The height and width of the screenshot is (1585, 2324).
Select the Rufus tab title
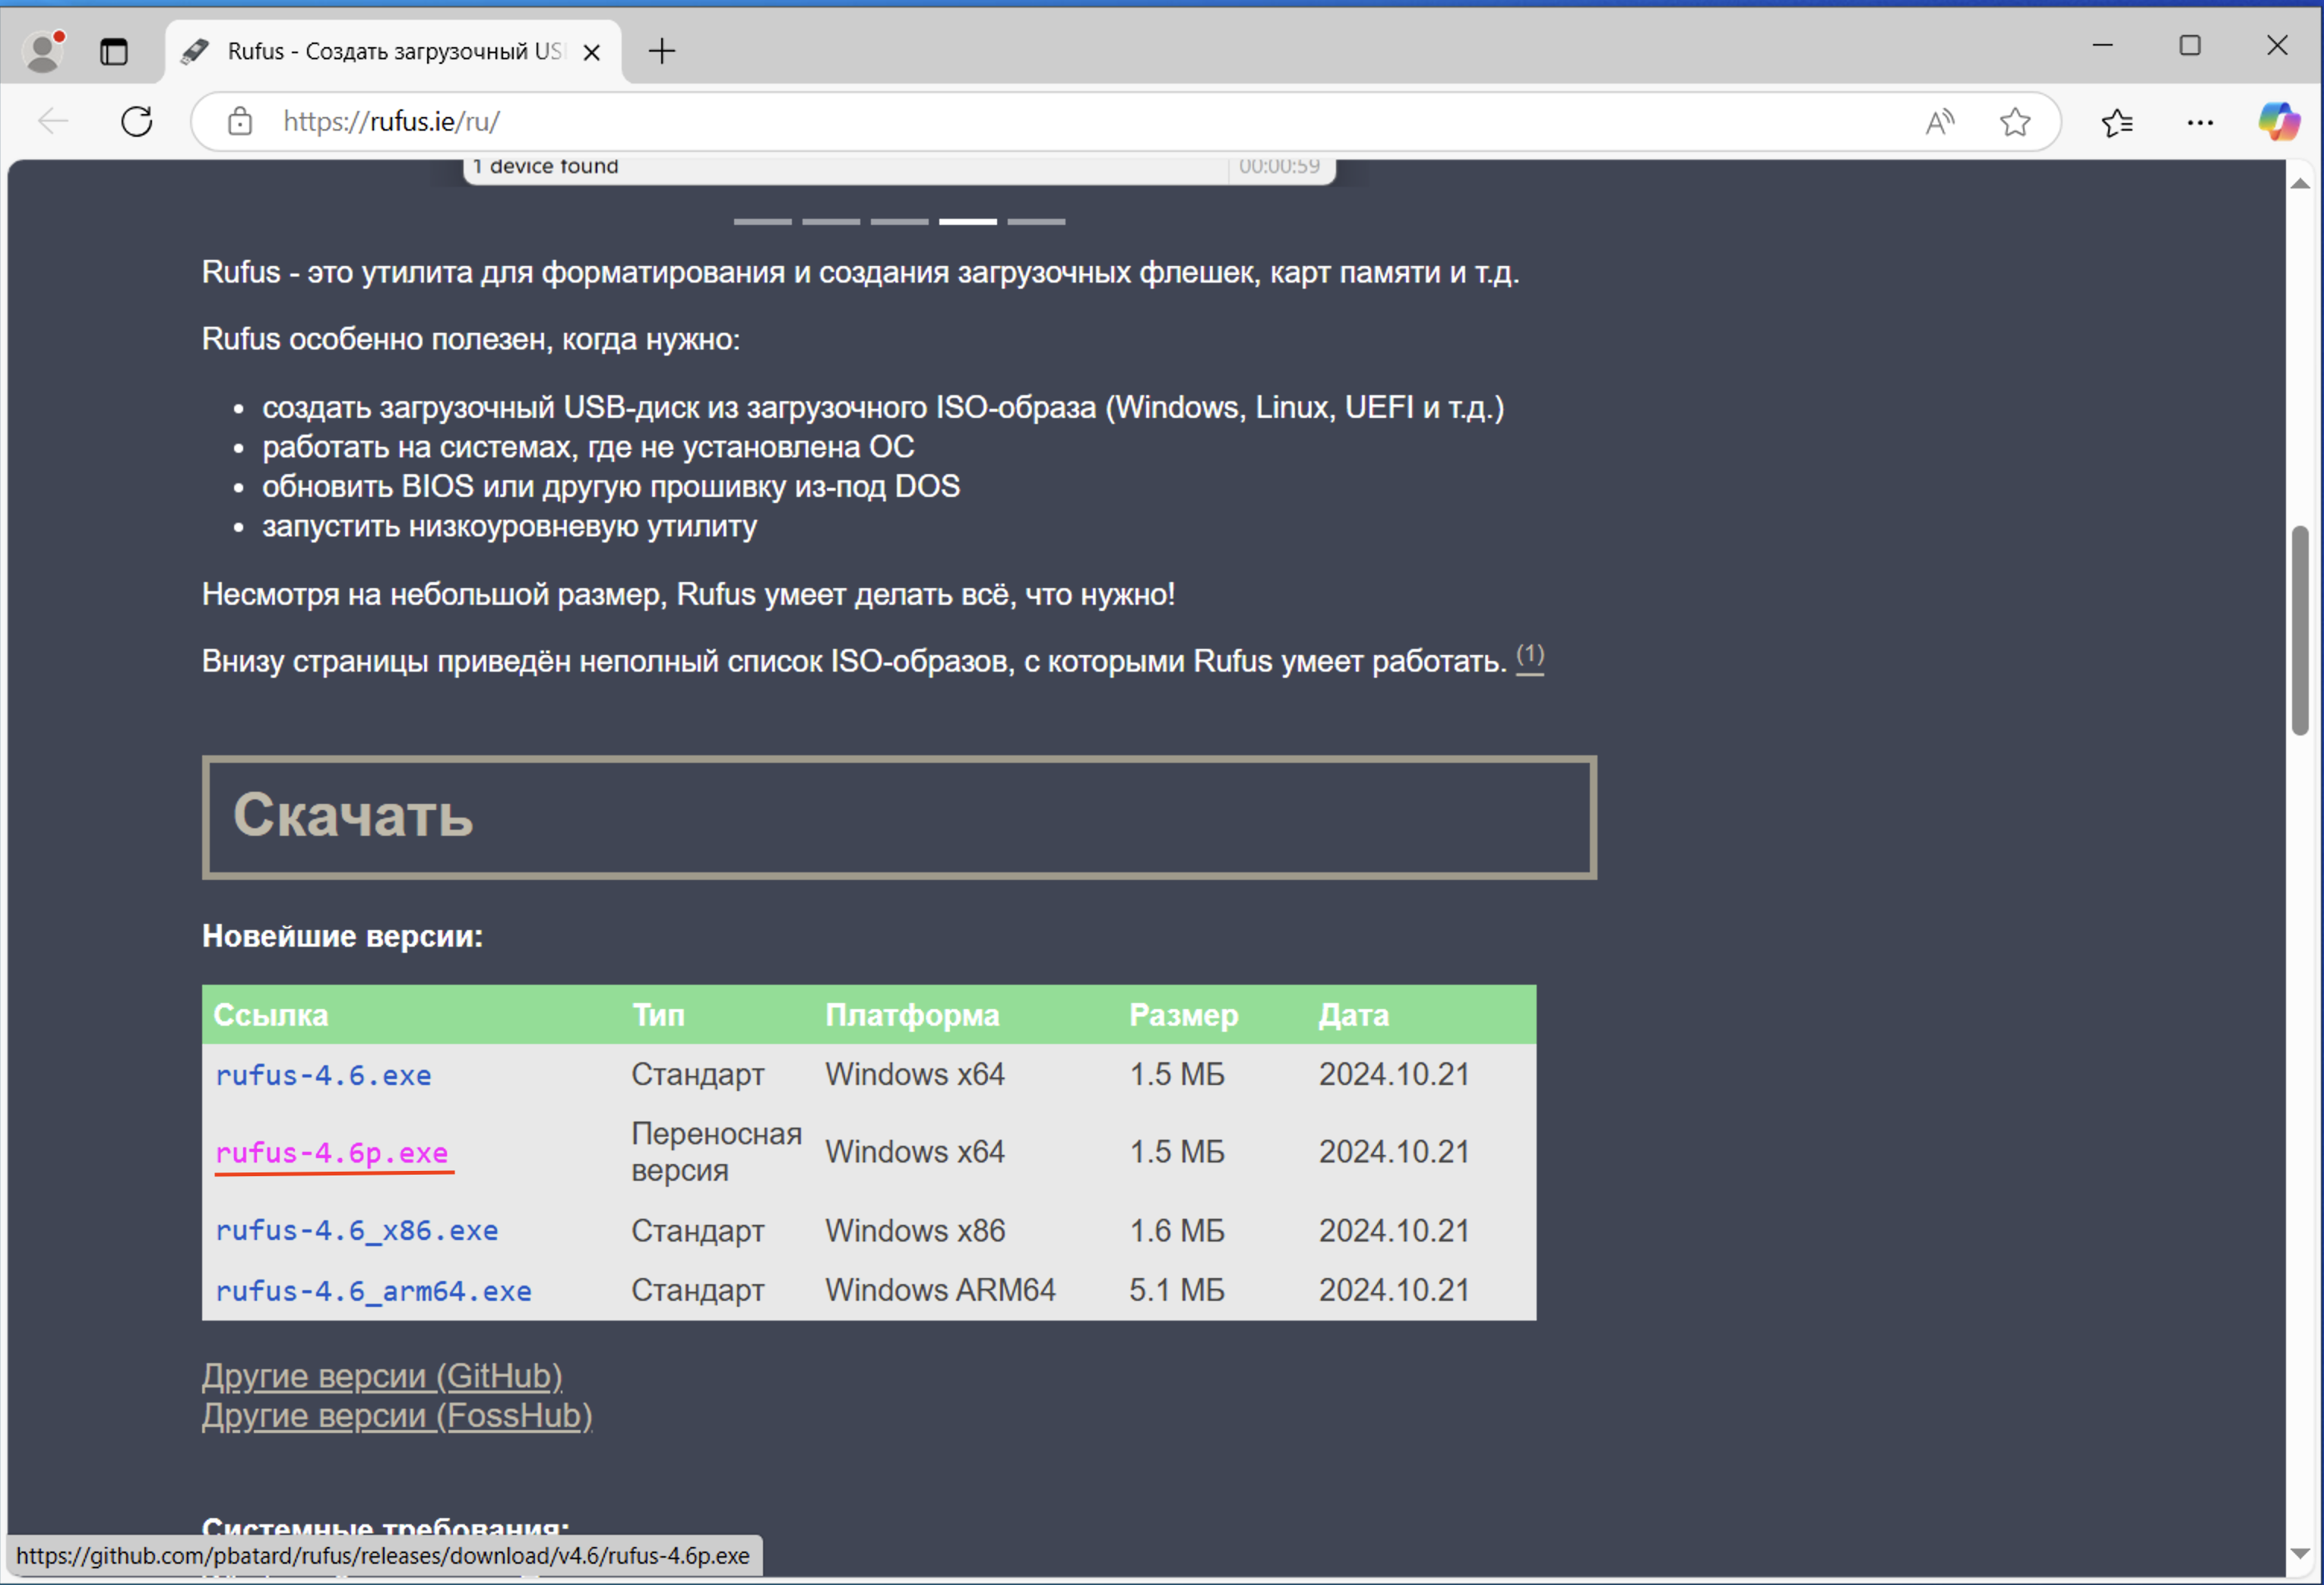395,51
